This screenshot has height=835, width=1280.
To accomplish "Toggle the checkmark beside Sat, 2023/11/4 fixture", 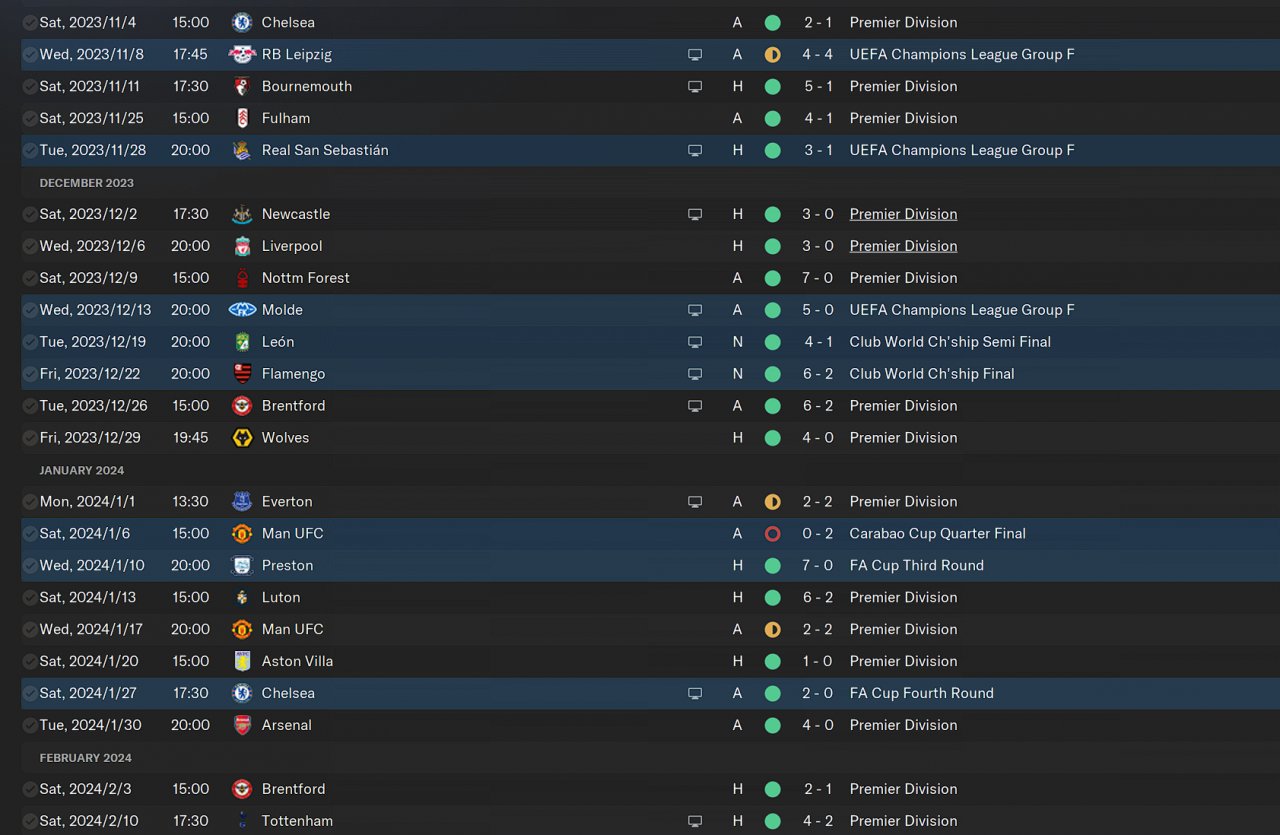I will pyautogui.click(x=30, y=22).
